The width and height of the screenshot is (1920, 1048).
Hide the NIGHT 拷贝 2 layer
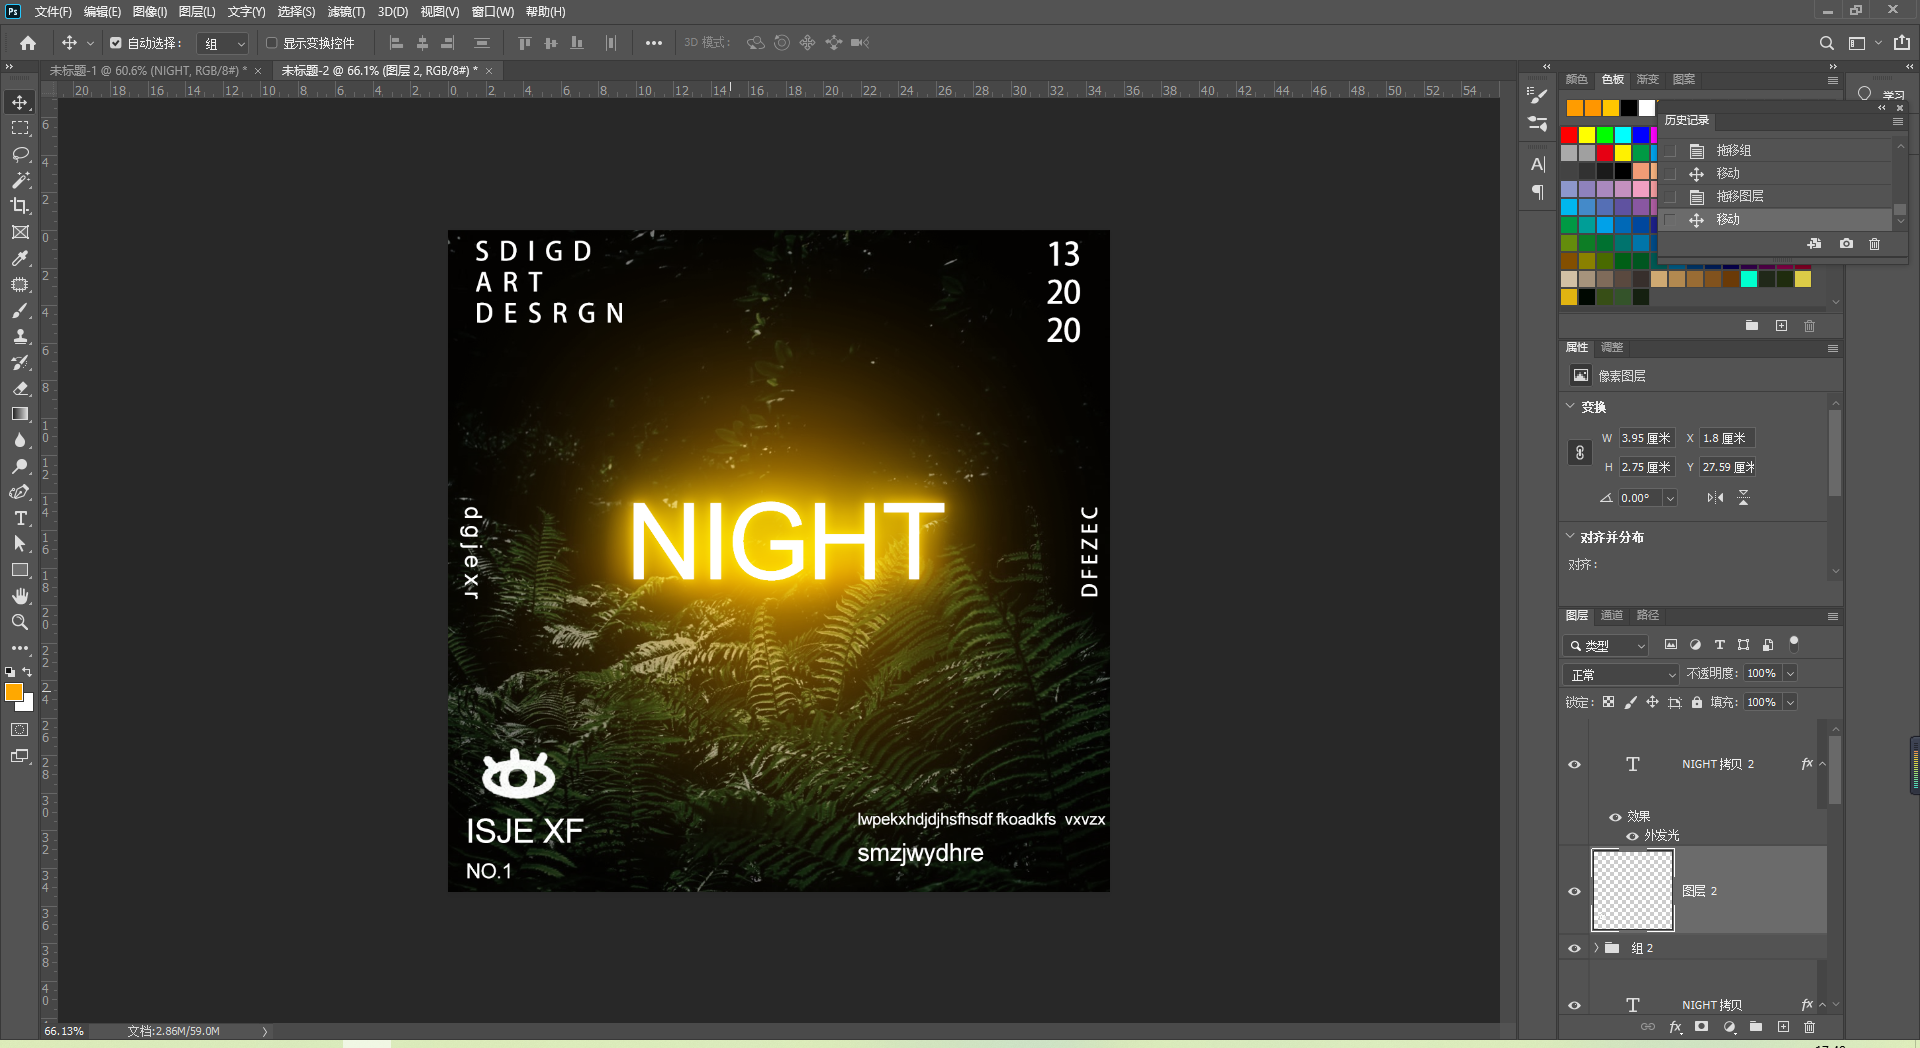(x=1575, y=765)
